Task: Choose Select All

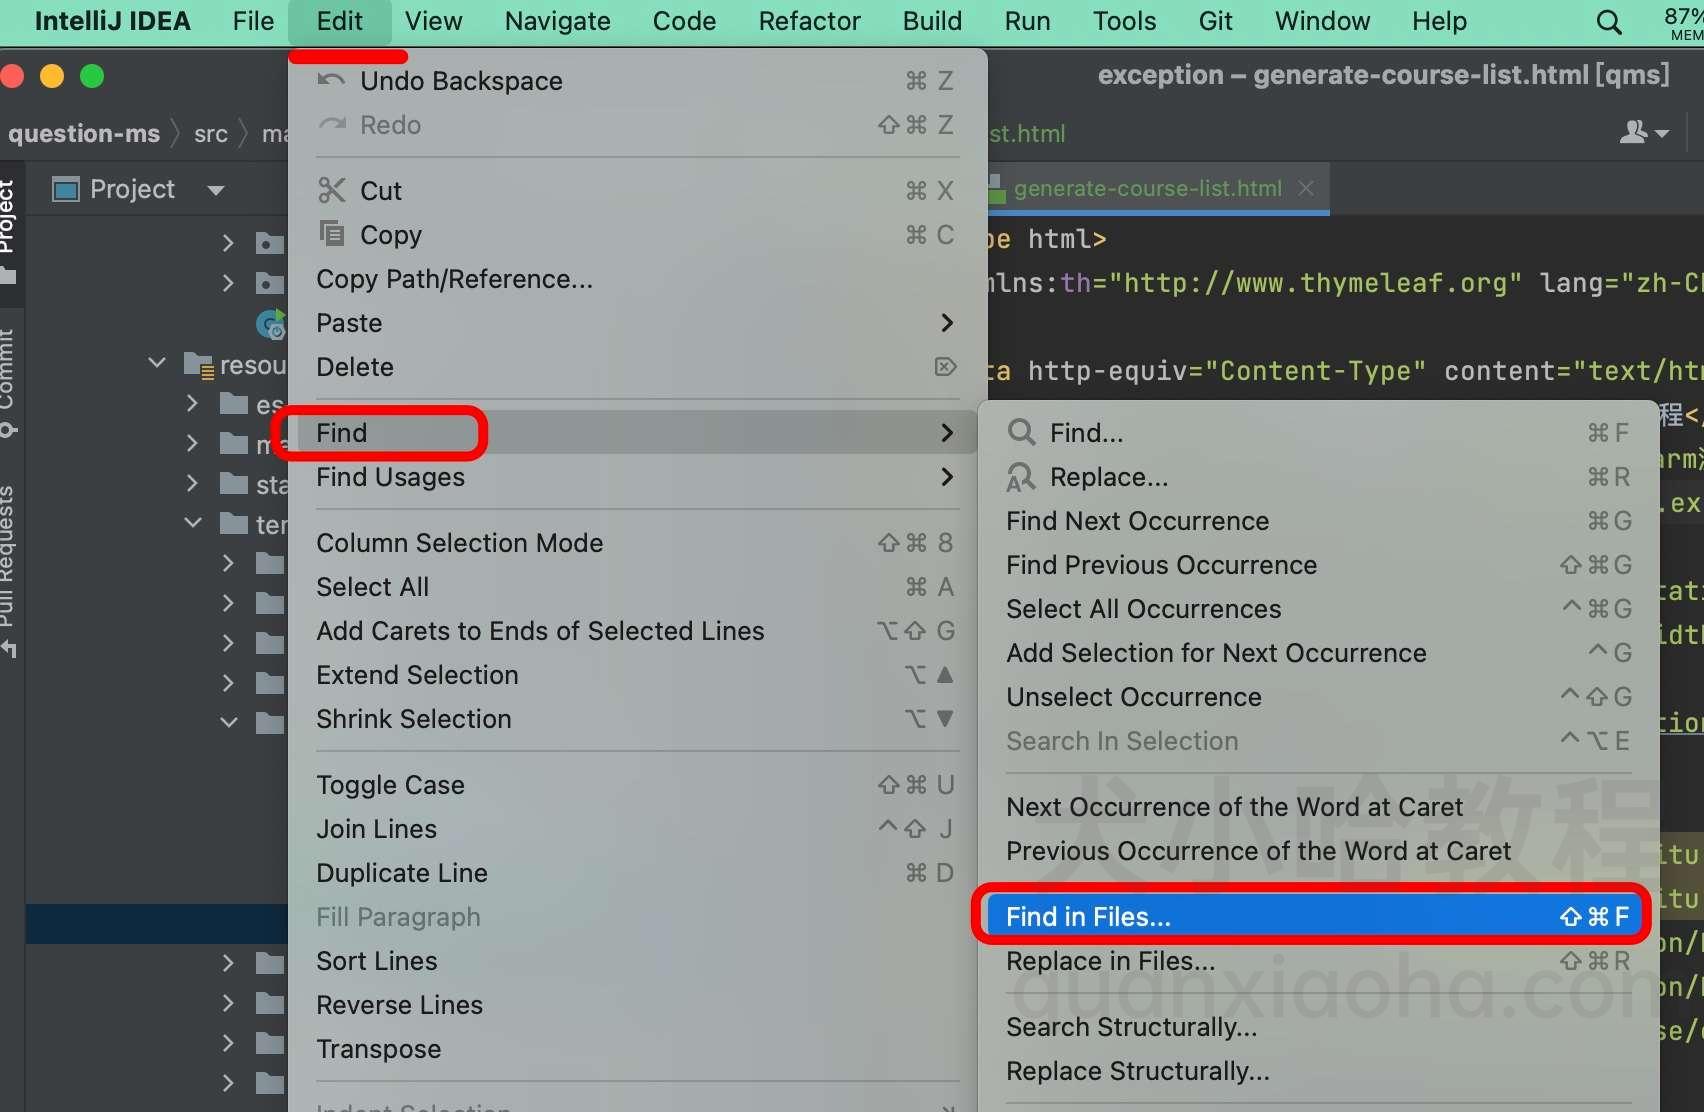Action: coord(635,587)
